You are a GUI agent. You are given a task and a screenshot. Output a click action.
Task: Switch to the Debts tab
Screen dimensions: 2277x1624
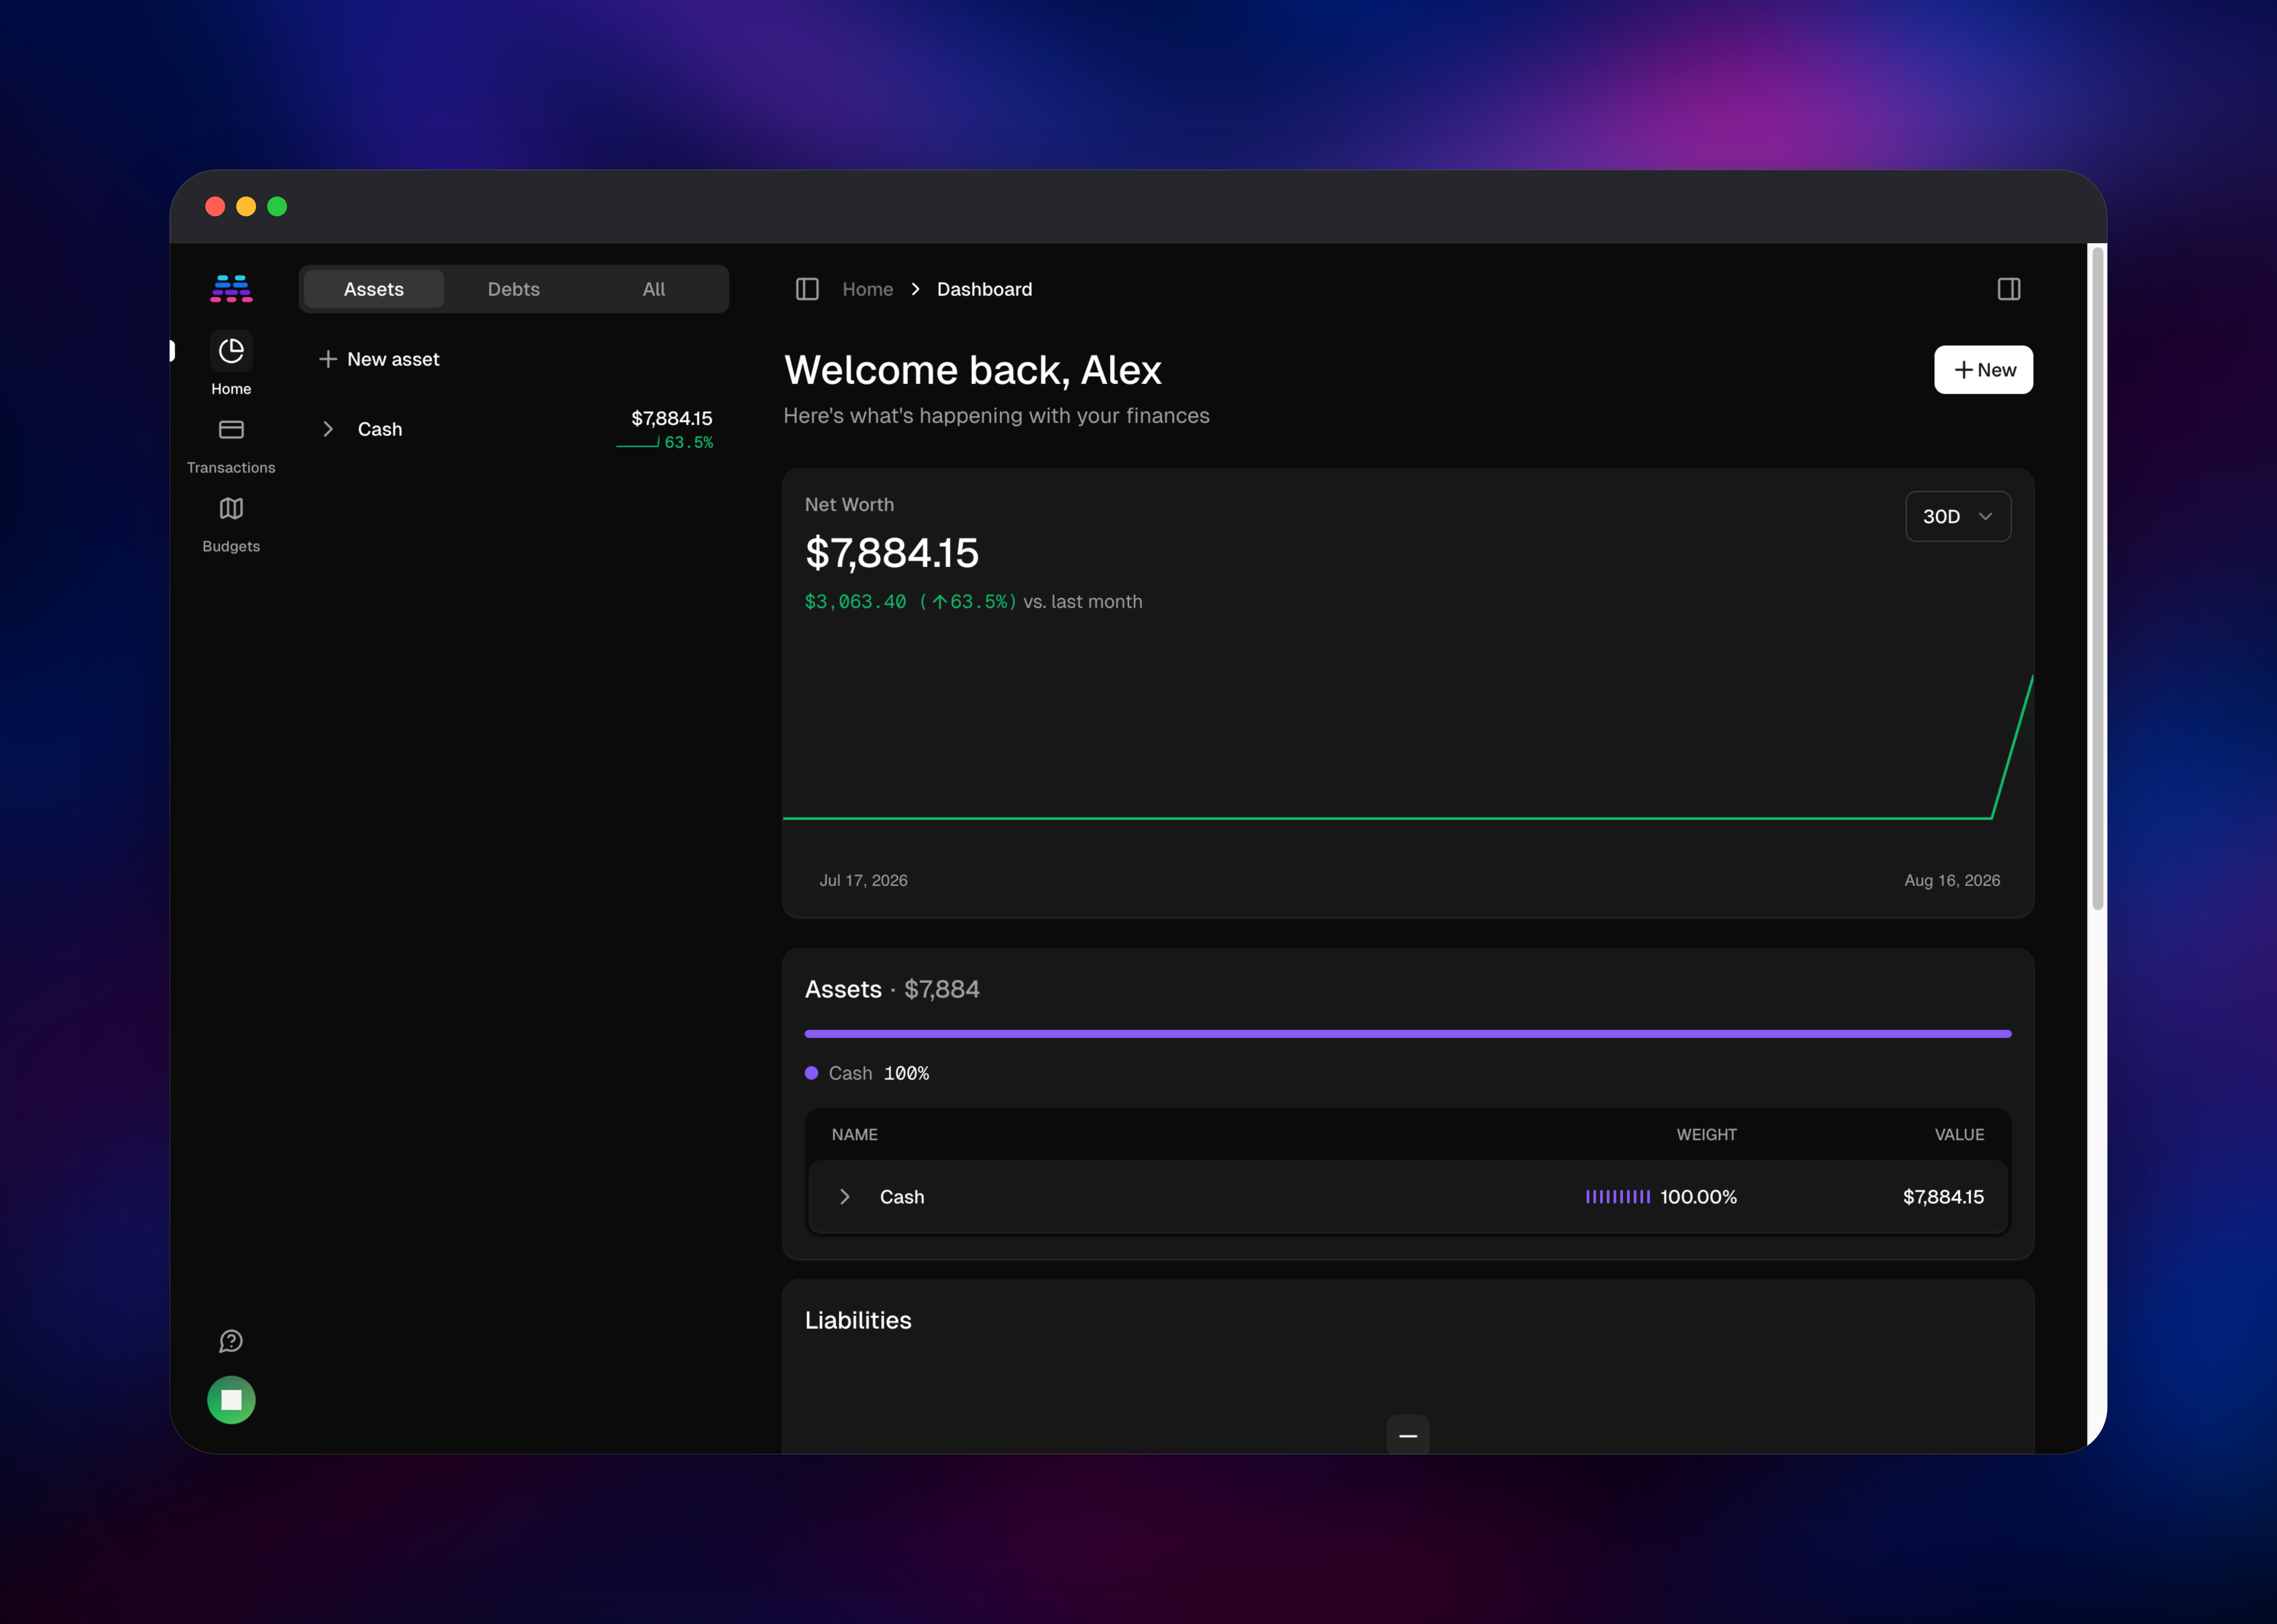pyautogui.click(x=514, y=289)
